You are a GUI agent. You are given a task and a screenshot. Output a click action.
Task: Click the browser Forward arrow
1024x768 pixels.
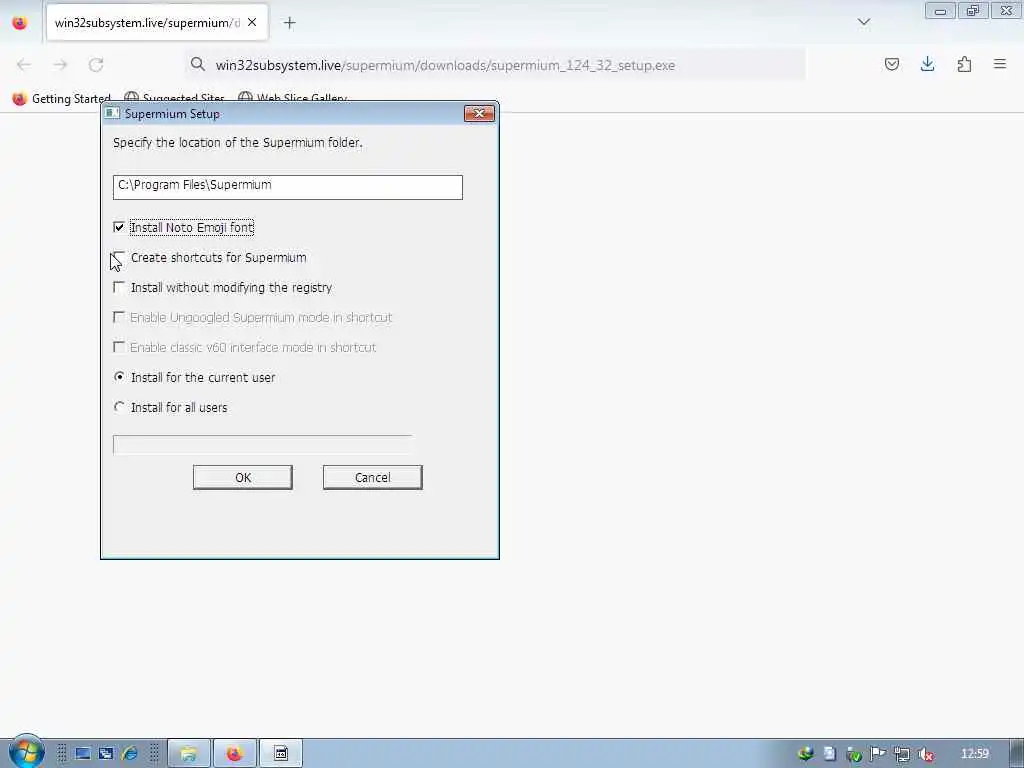point(60,65)
